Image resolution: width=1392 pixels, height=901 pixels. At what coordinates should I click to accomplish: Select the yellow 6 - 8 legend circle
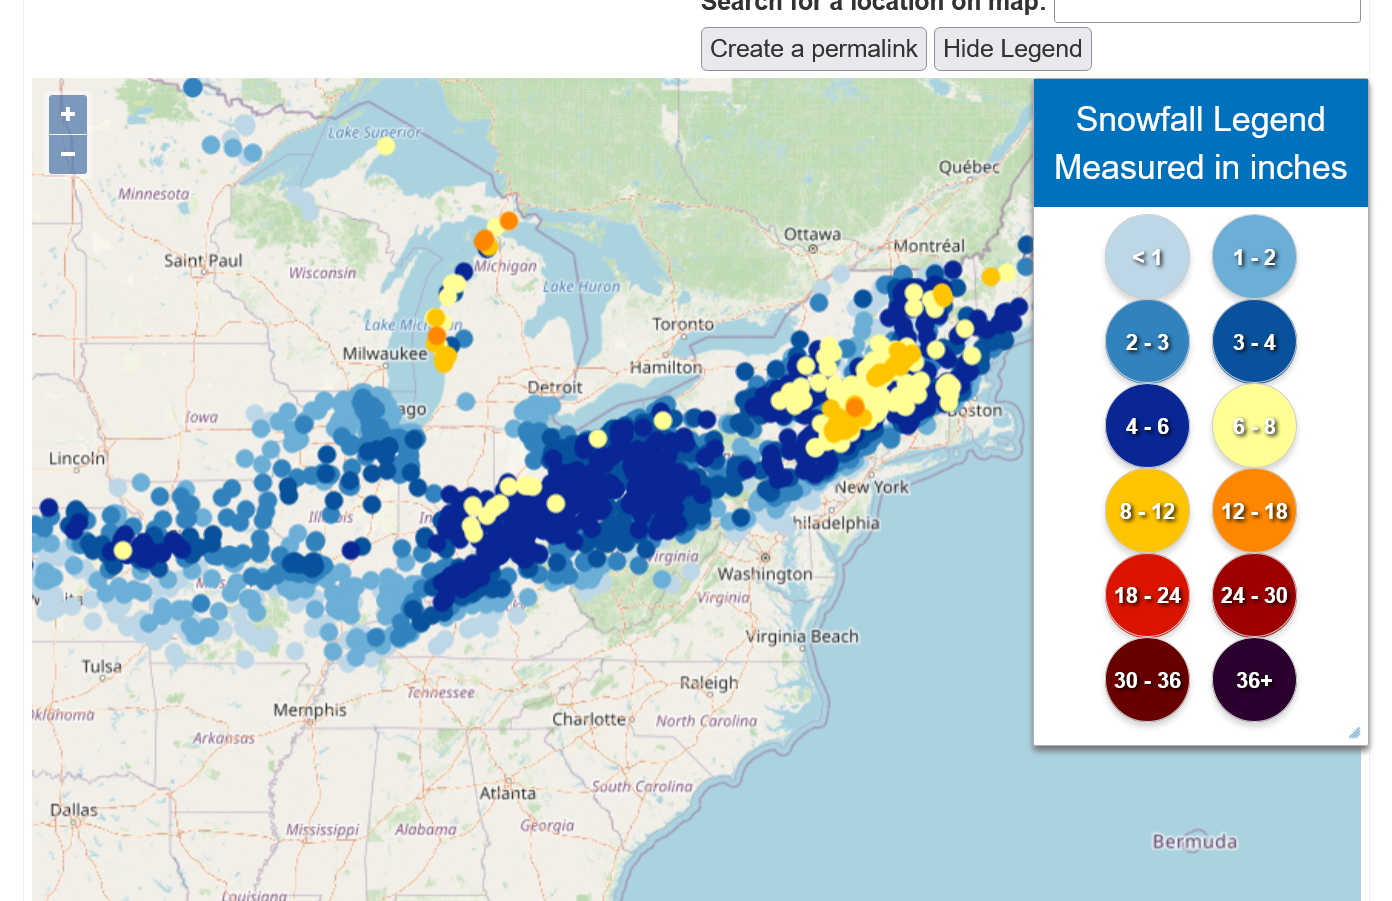point(1254,426)
